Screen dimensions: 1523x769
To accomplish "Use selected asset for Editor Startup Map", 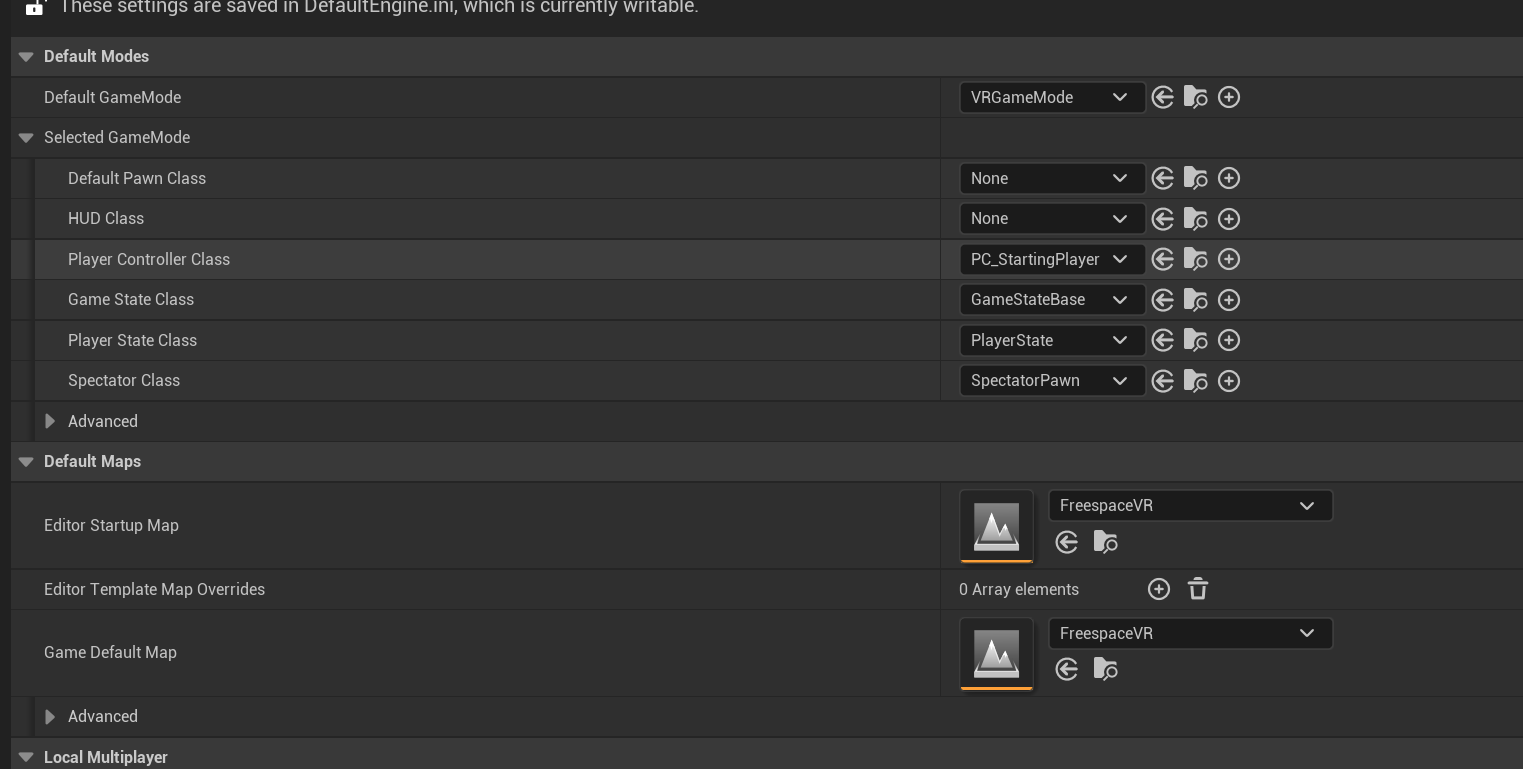I will pos(1067,542).
